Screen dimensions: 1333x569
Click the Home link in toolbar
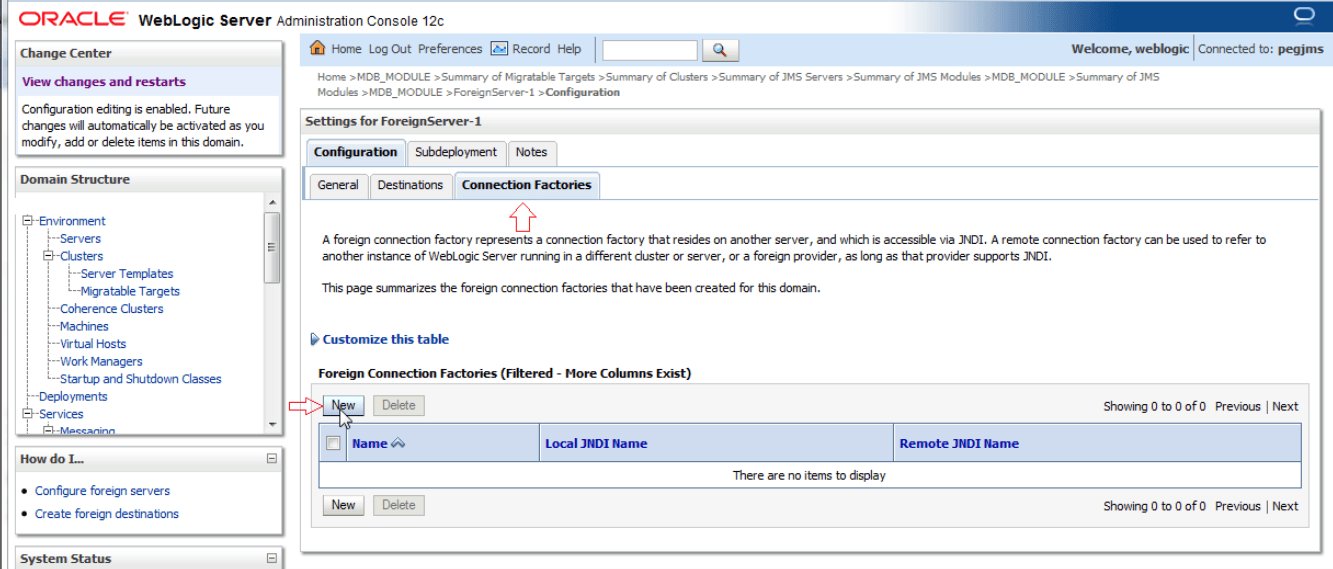point(346,49)
